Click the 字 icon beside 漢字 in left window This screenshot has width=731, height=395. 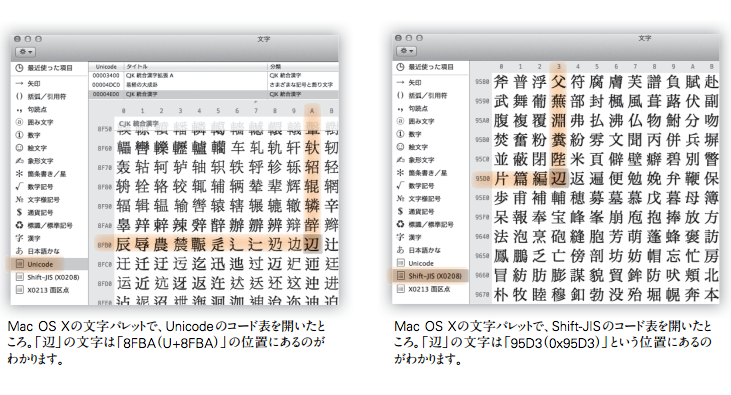[19, 238]
